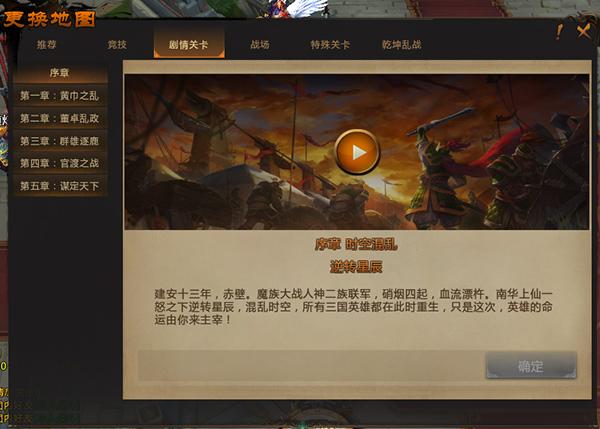Click the exclamation help icon
Image resolution: width=600 pixels, height=429 pixels.
[559, 32]
